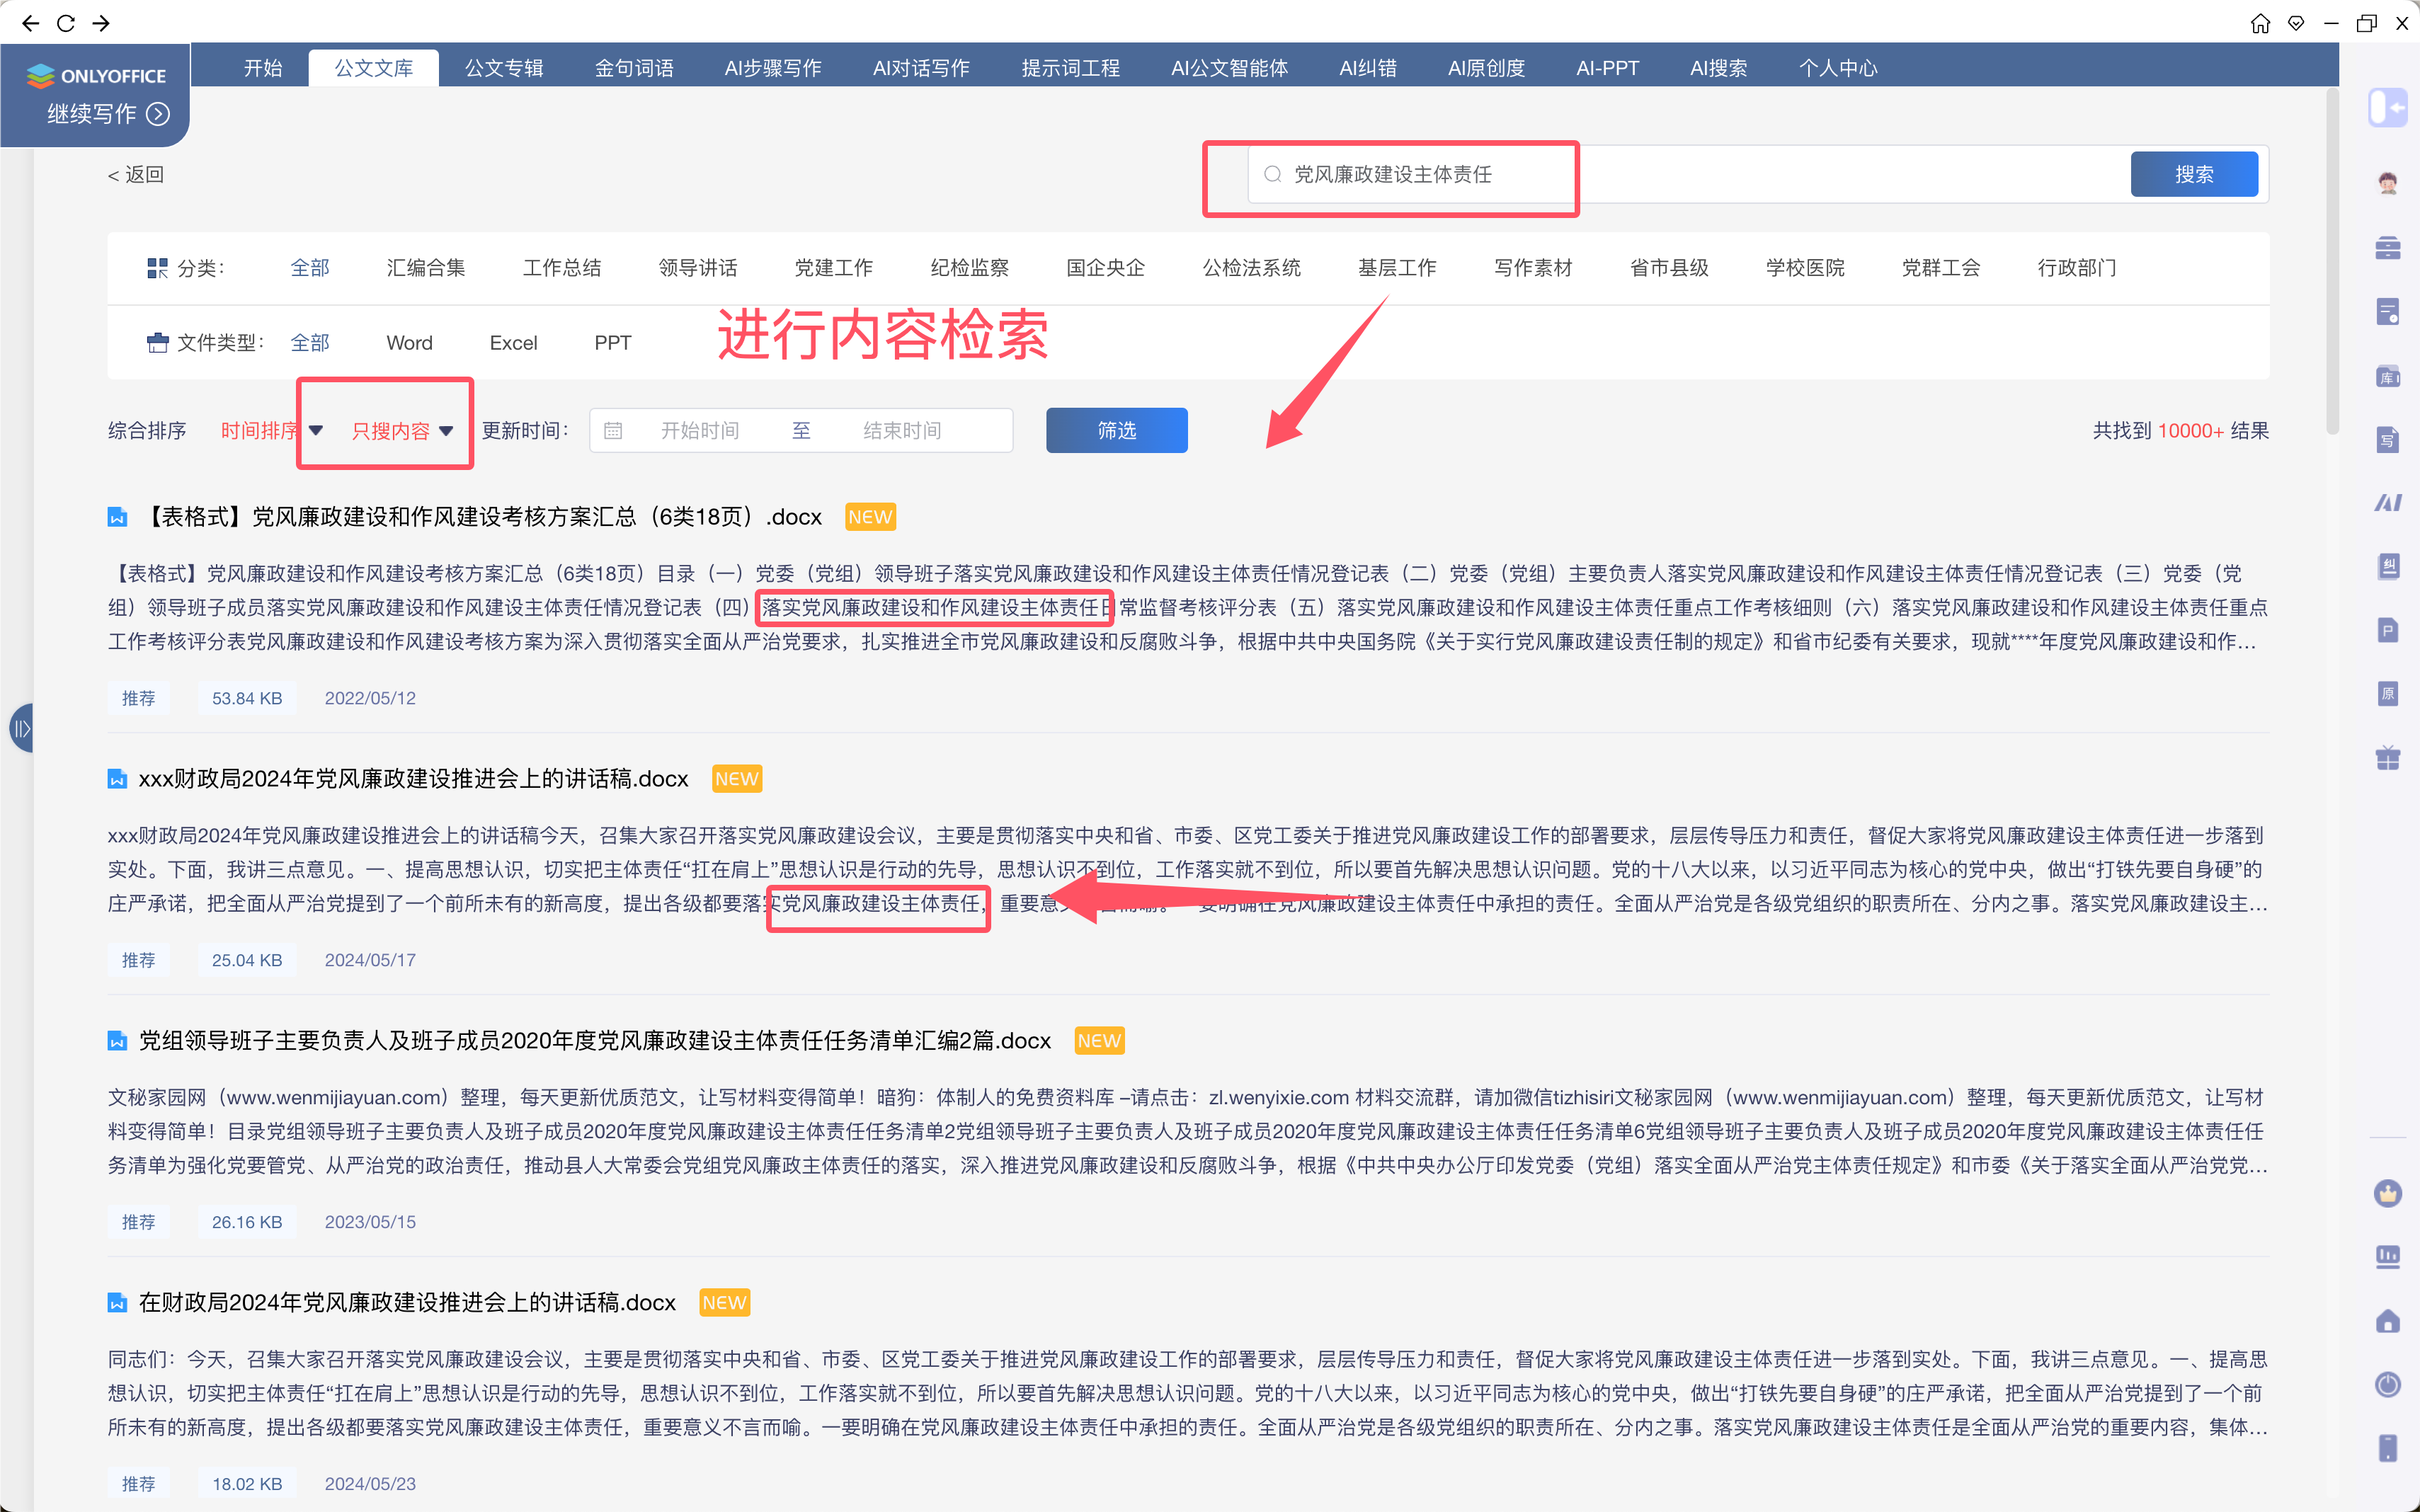Open the 库 library folder icon in sidebar
The image size is (2420, 1512).
(2388, 376)
